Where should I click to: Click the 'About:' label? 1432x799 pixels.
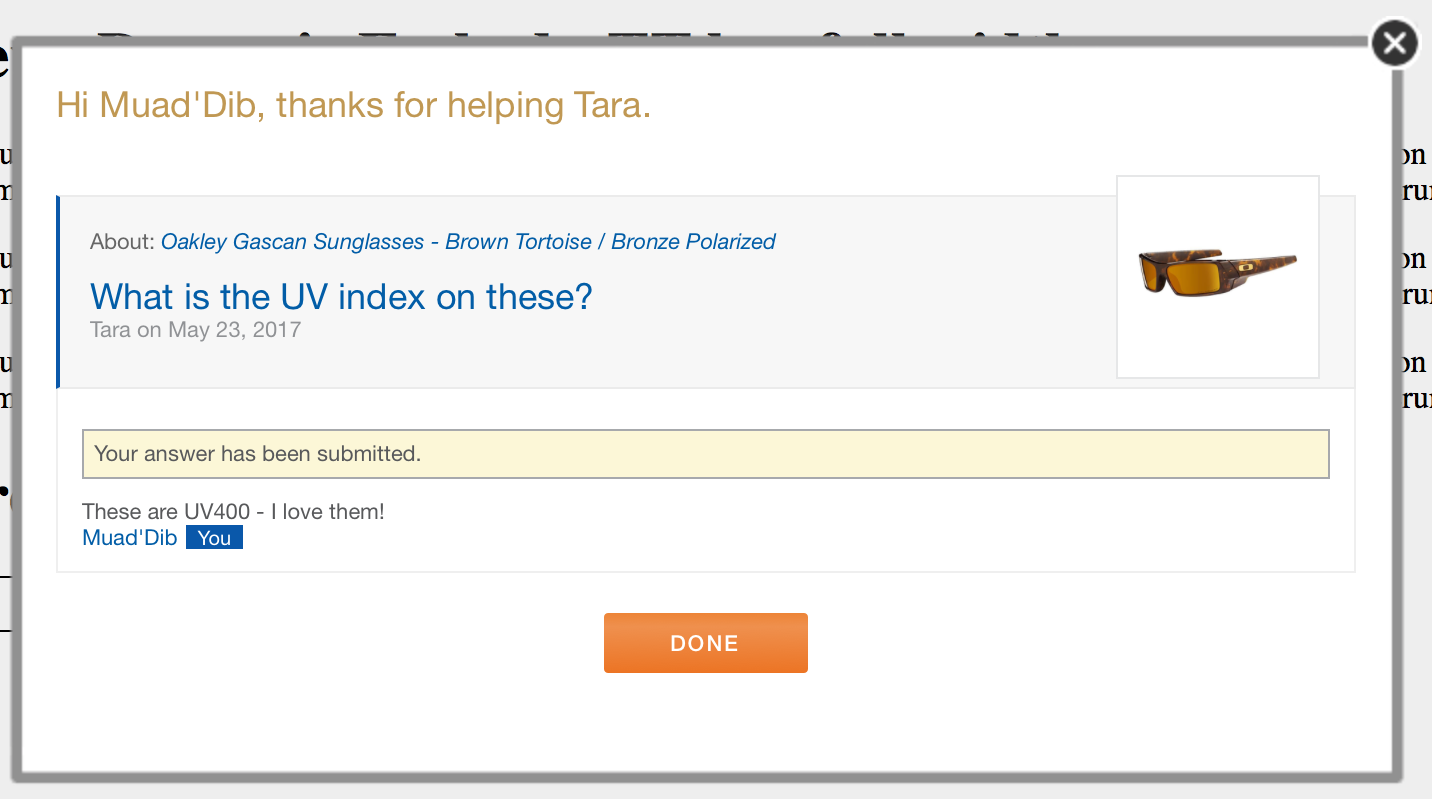122,242
